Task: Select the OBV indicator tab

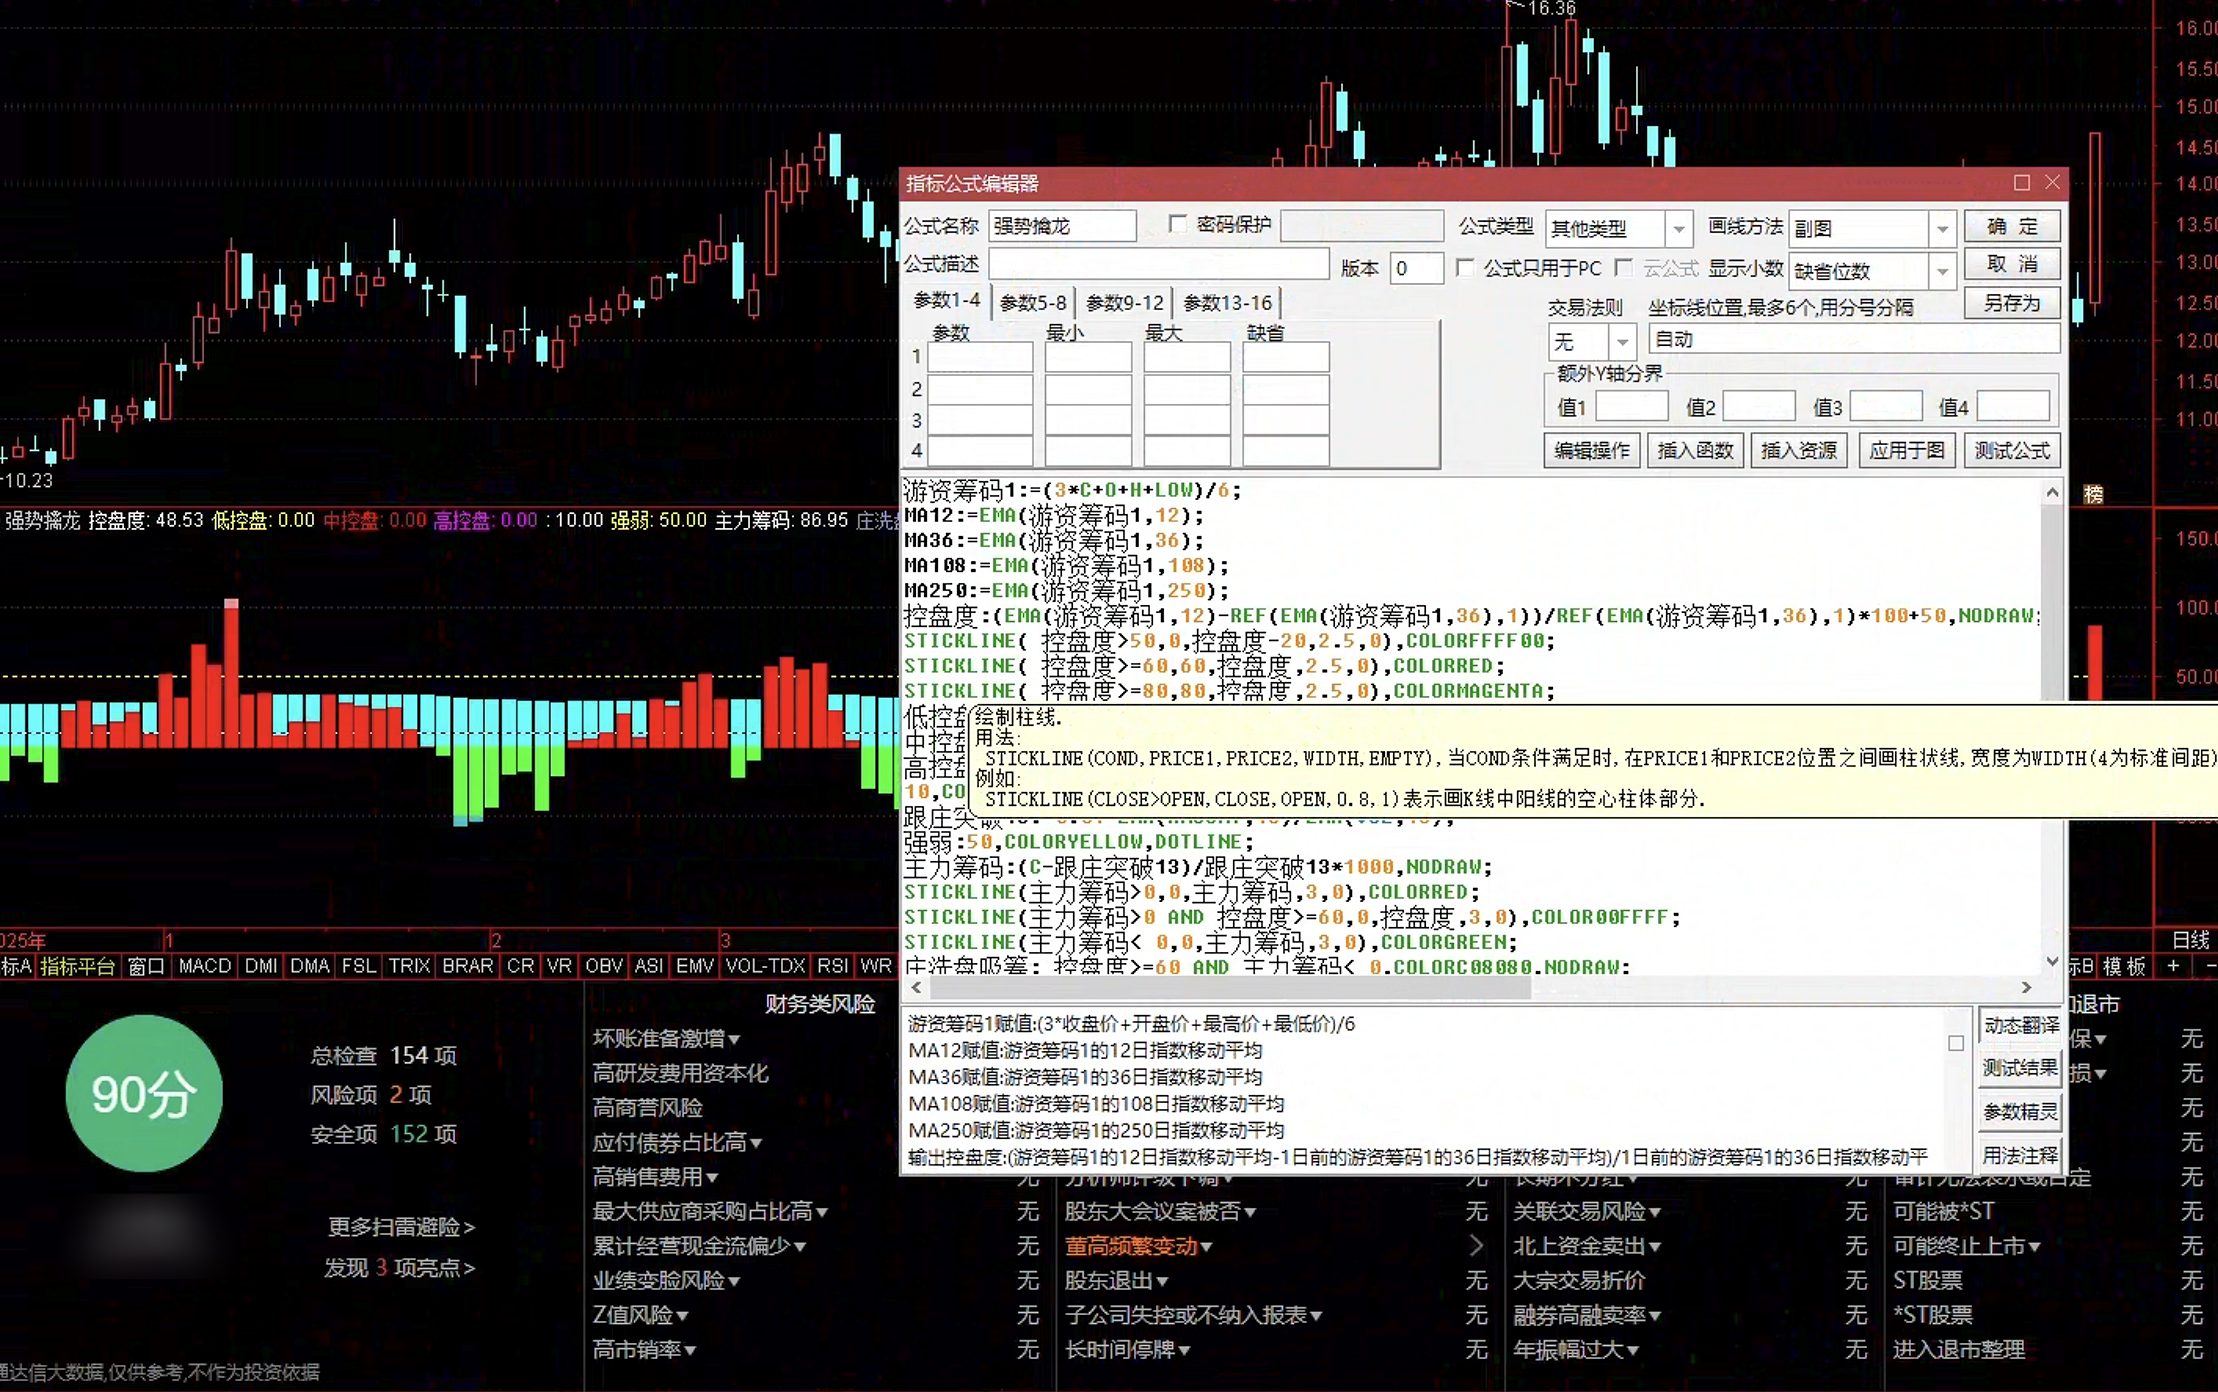Action: [x=604, y=966]
